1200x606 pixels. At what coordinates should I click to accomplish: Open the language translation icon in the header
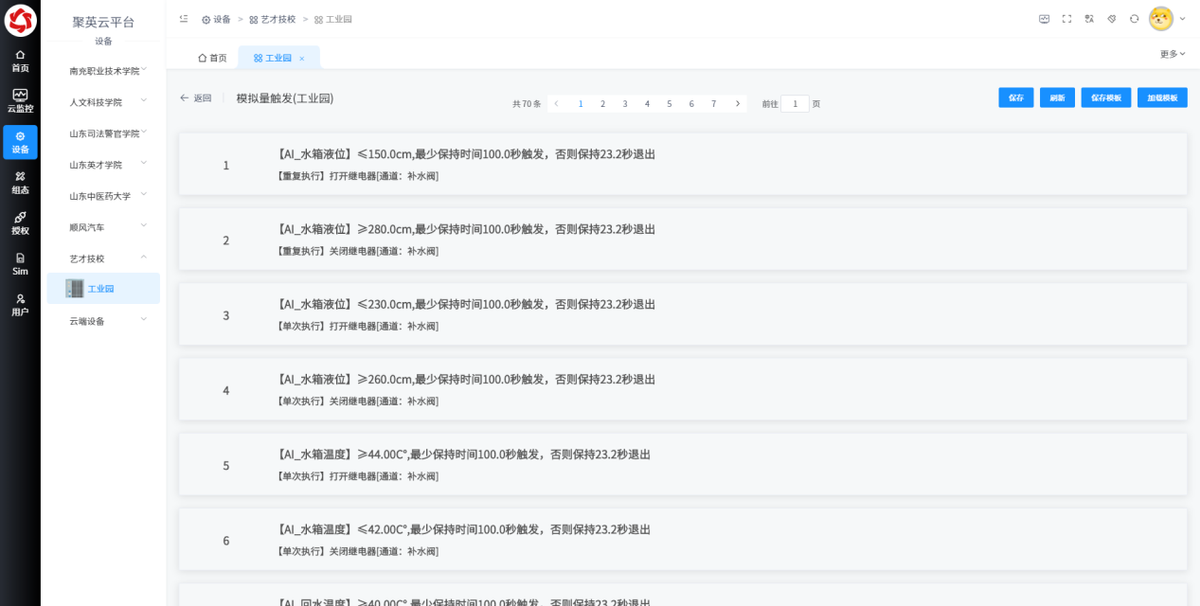pos(1090,18)
